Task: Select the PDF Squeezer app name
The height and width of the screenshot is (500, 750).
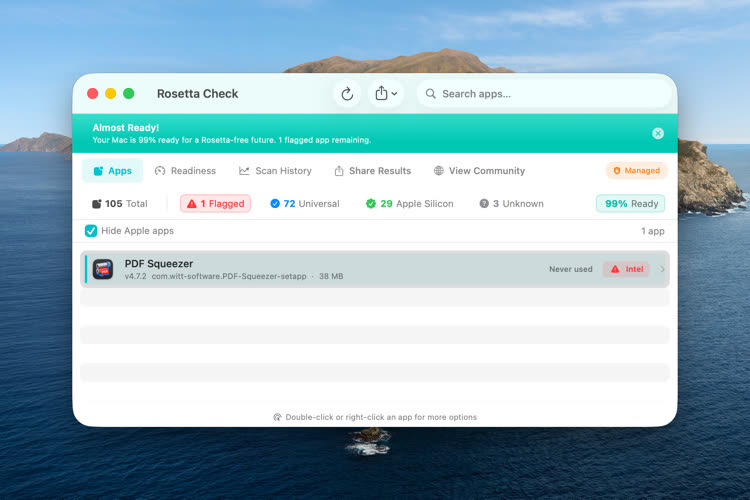Action: 159,264
